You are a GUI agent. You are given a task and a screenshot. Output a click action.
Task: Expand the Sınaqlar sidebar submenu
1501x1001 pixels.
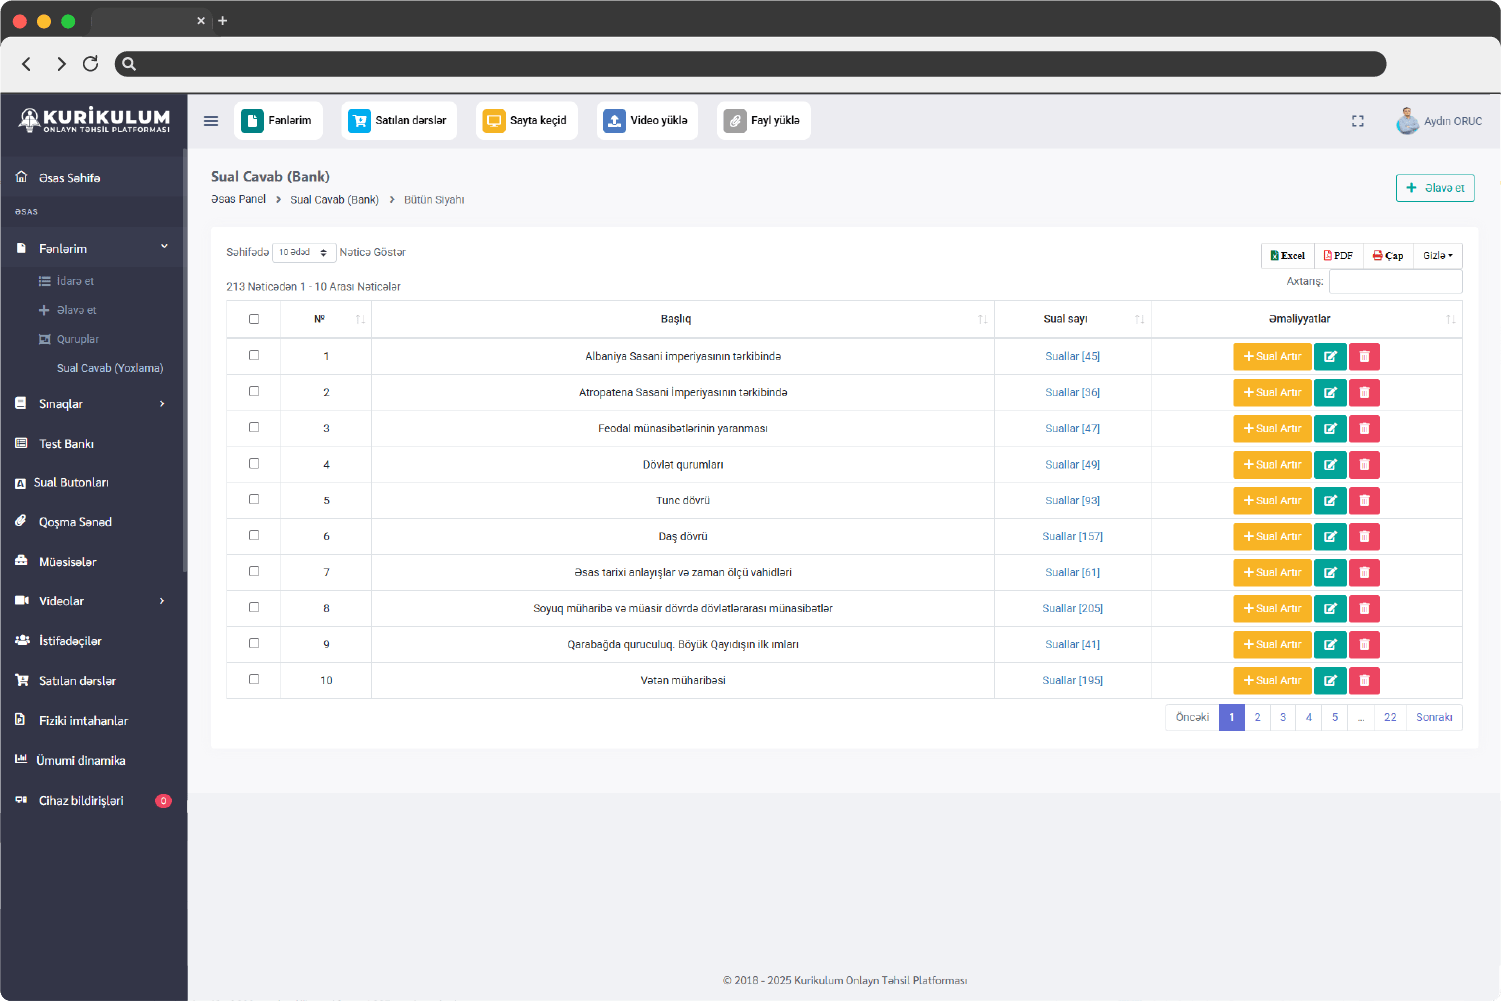point(60,403)
